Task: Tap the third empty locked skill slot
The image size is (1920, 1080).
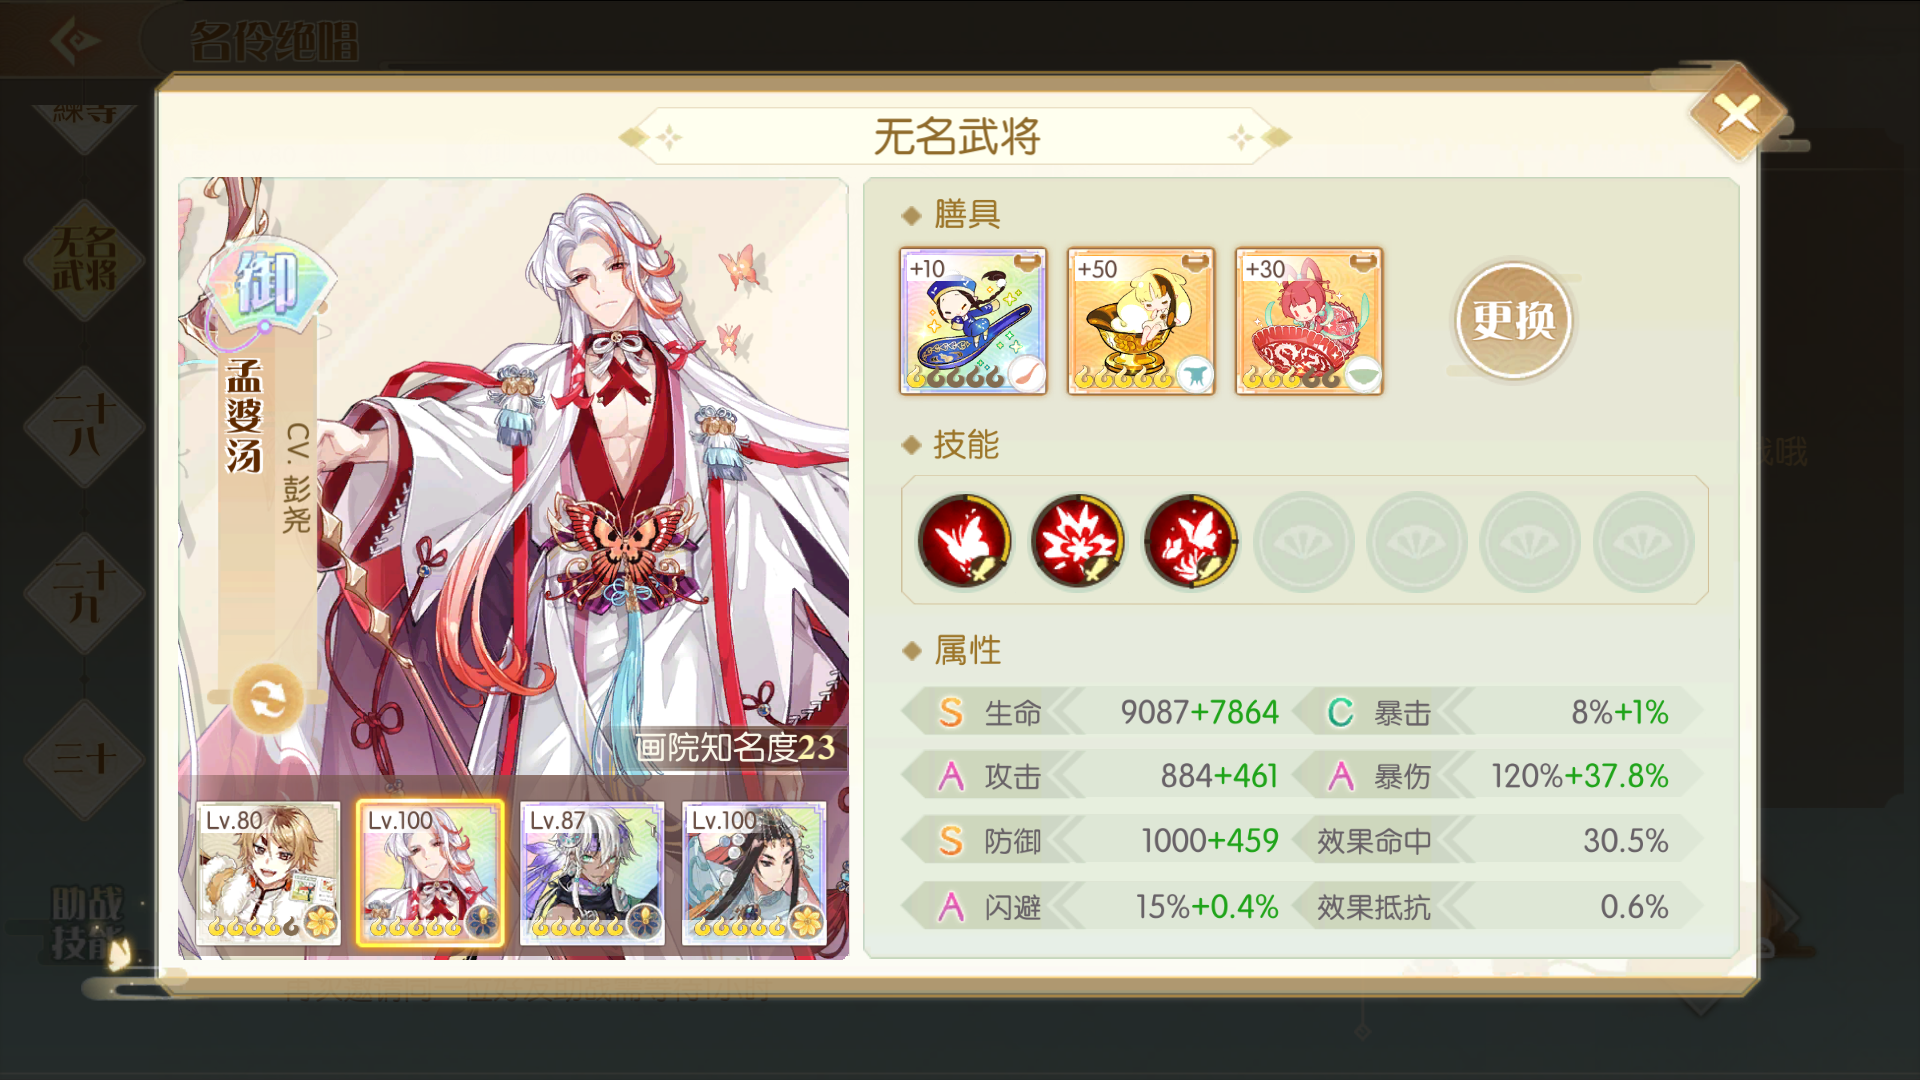Action: (x=1530, y=542)
